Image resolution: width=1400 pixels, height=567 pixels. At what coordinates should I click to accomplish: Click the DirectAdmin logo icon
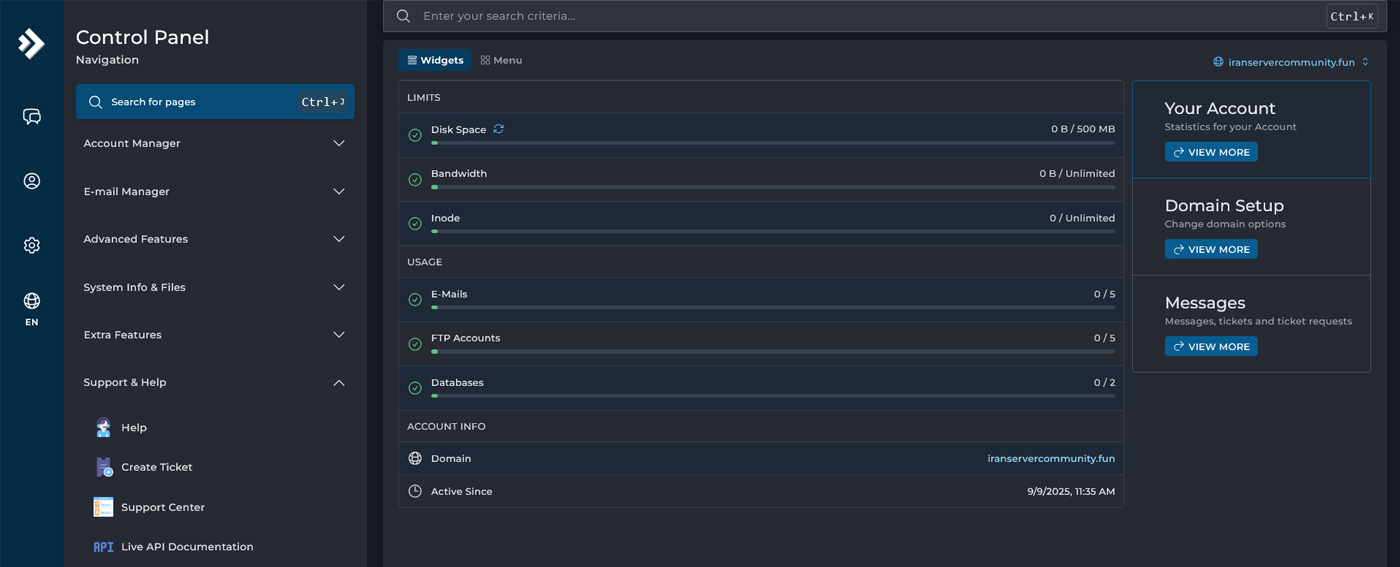point(31,43)
